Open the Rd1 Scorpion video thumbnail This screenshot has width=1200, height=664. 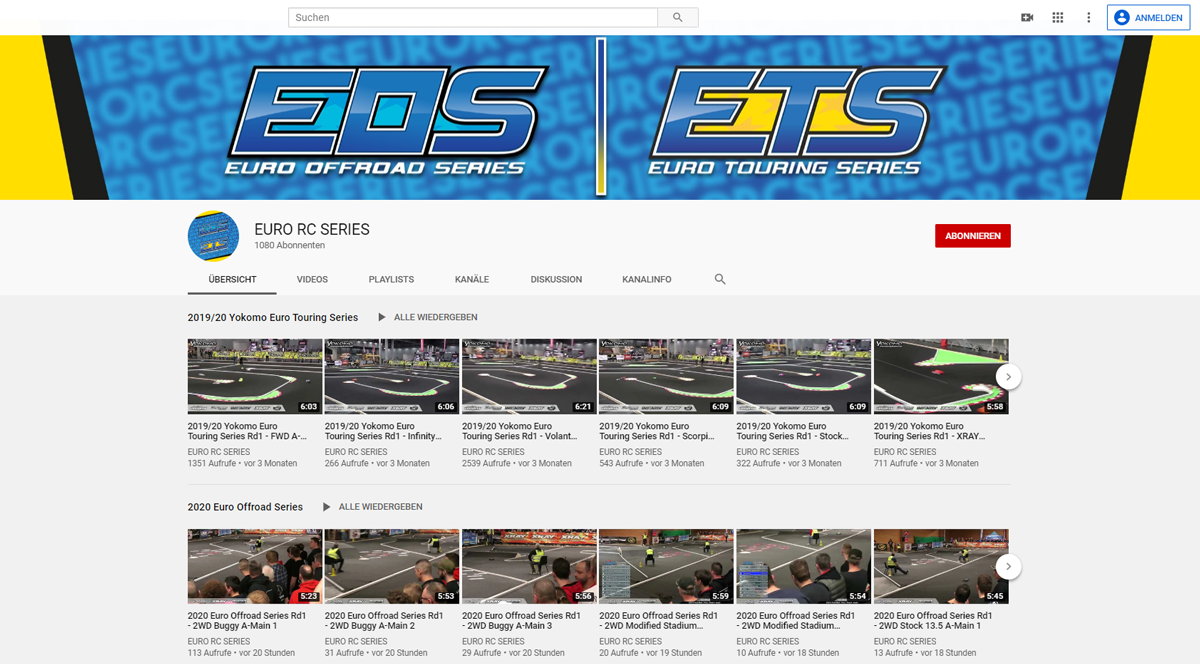pyautogui.click(x=666, y=376)
